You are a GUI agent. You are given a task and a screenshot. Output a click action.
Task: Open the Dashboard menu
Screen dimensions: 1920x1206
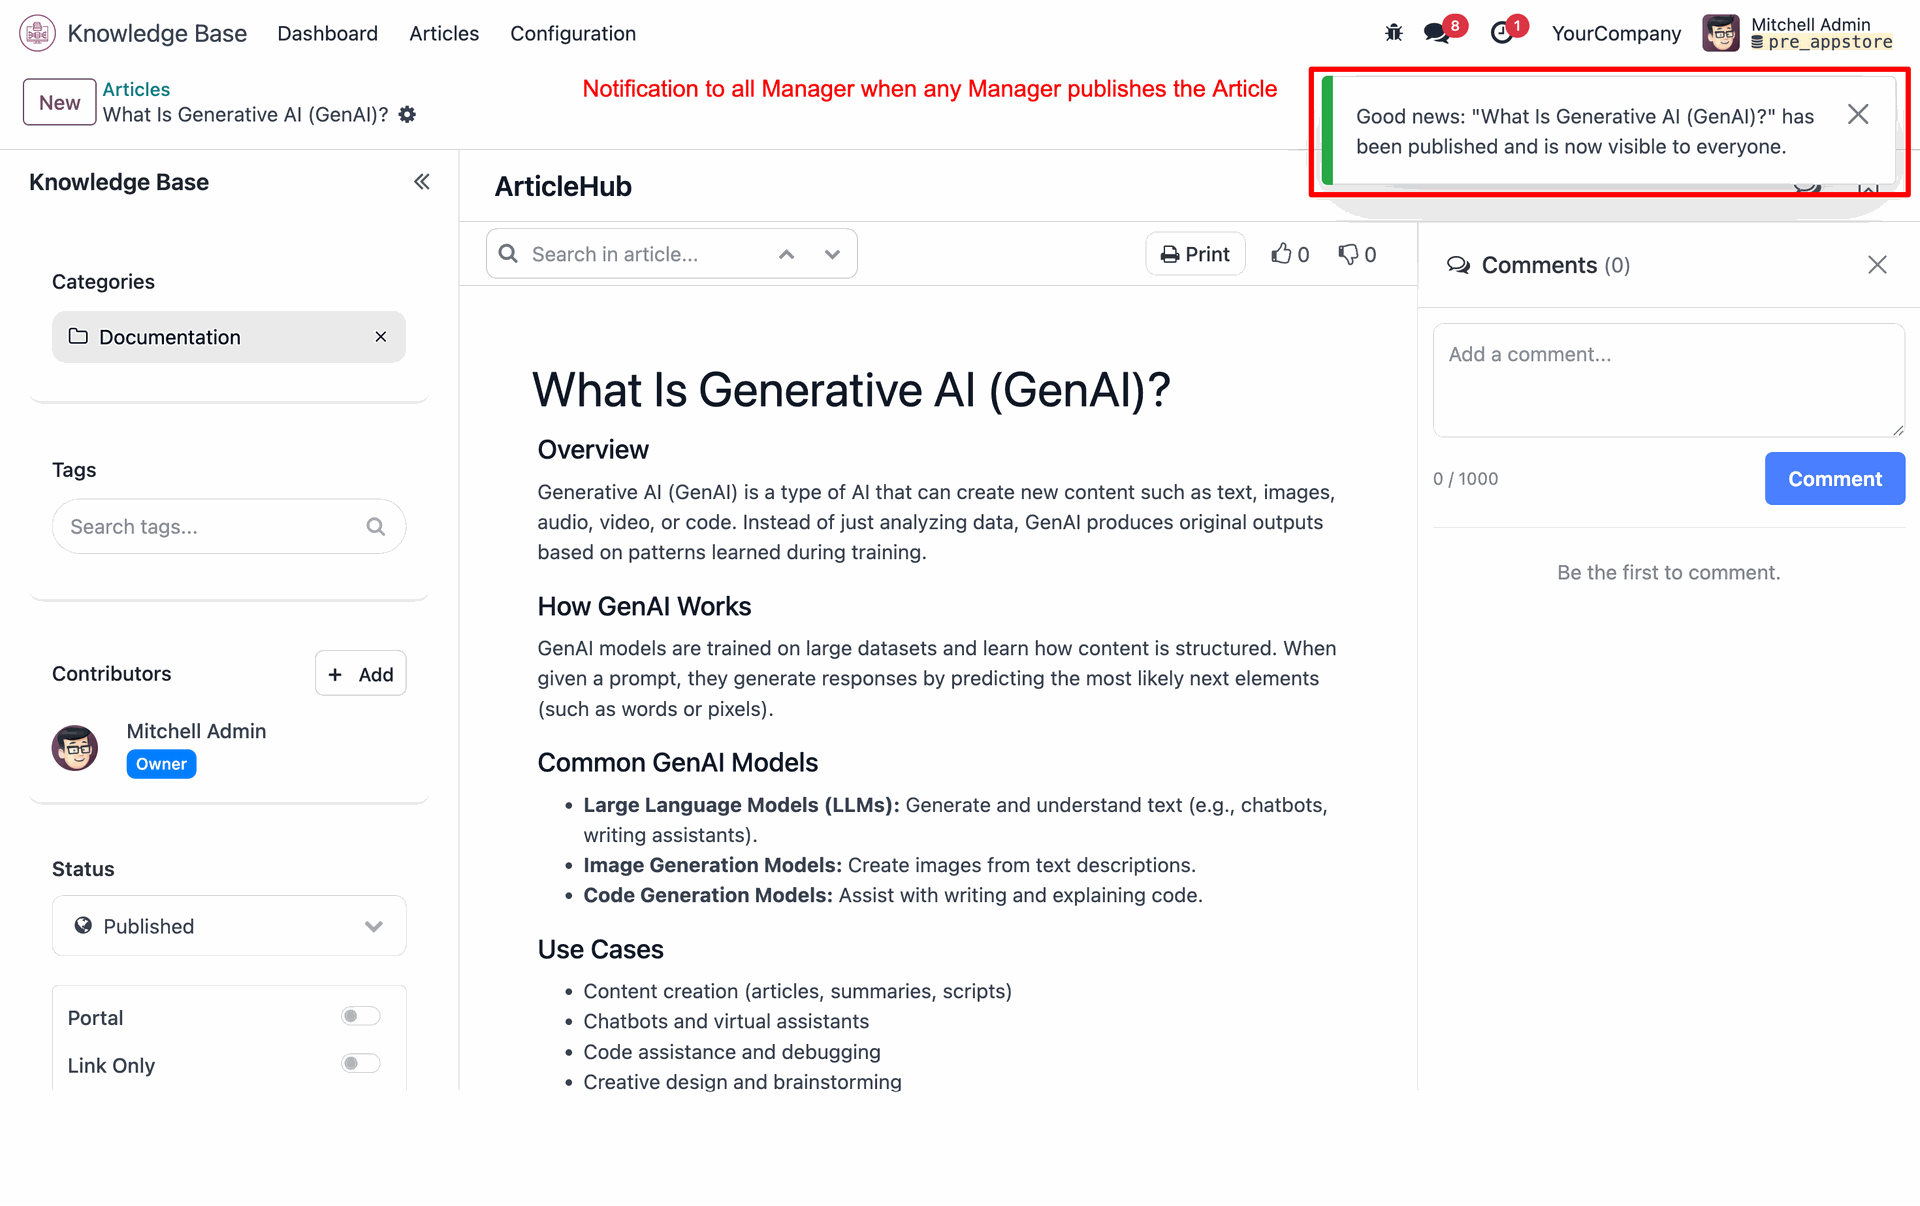327,34
